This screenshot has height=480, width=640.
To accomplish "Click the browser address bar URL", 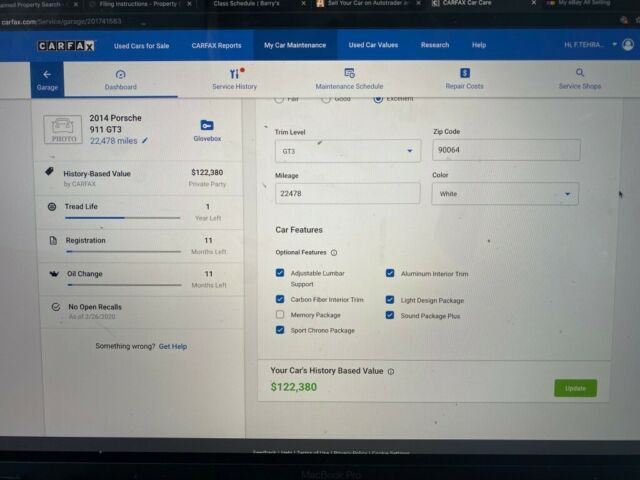I will (61, 21).
